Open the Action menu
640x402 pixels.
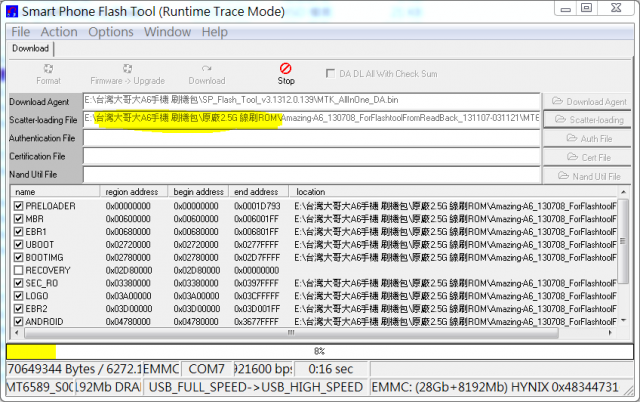(x=59, y=32)
